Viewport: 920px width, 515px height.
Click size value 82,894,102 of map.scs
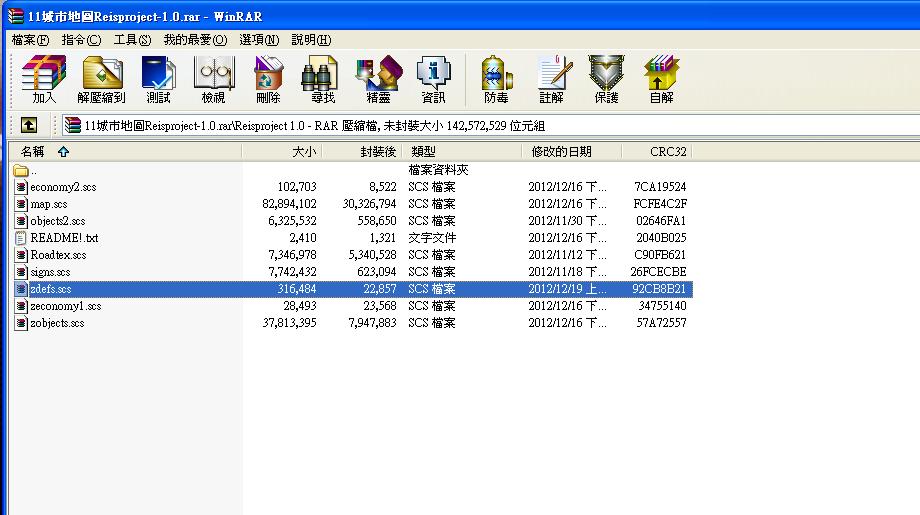(289, 204)
